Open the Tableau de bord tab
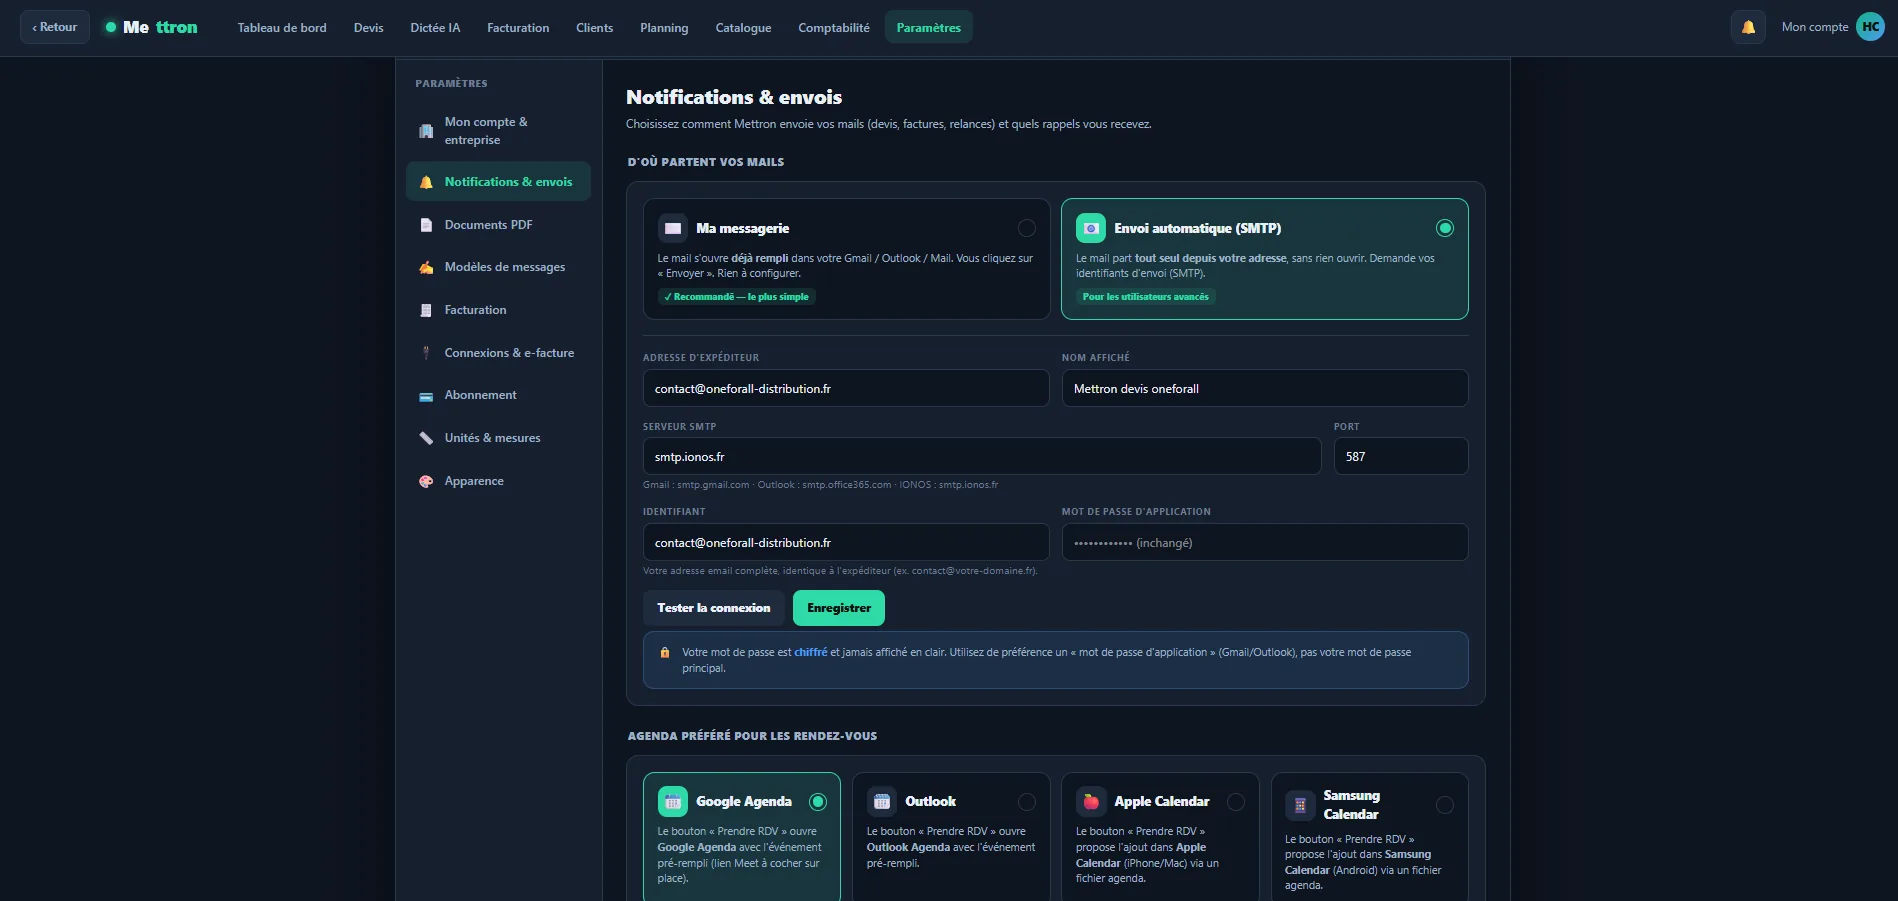The image size is (1898, 901). pyautogui.click(x=282, y=27)
